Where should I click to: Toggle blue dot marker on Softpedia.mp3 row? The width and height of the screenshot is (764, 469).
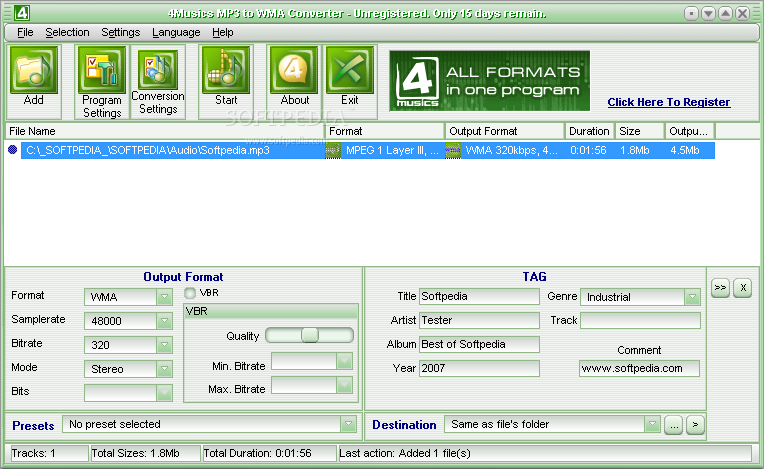click(13, 150)
